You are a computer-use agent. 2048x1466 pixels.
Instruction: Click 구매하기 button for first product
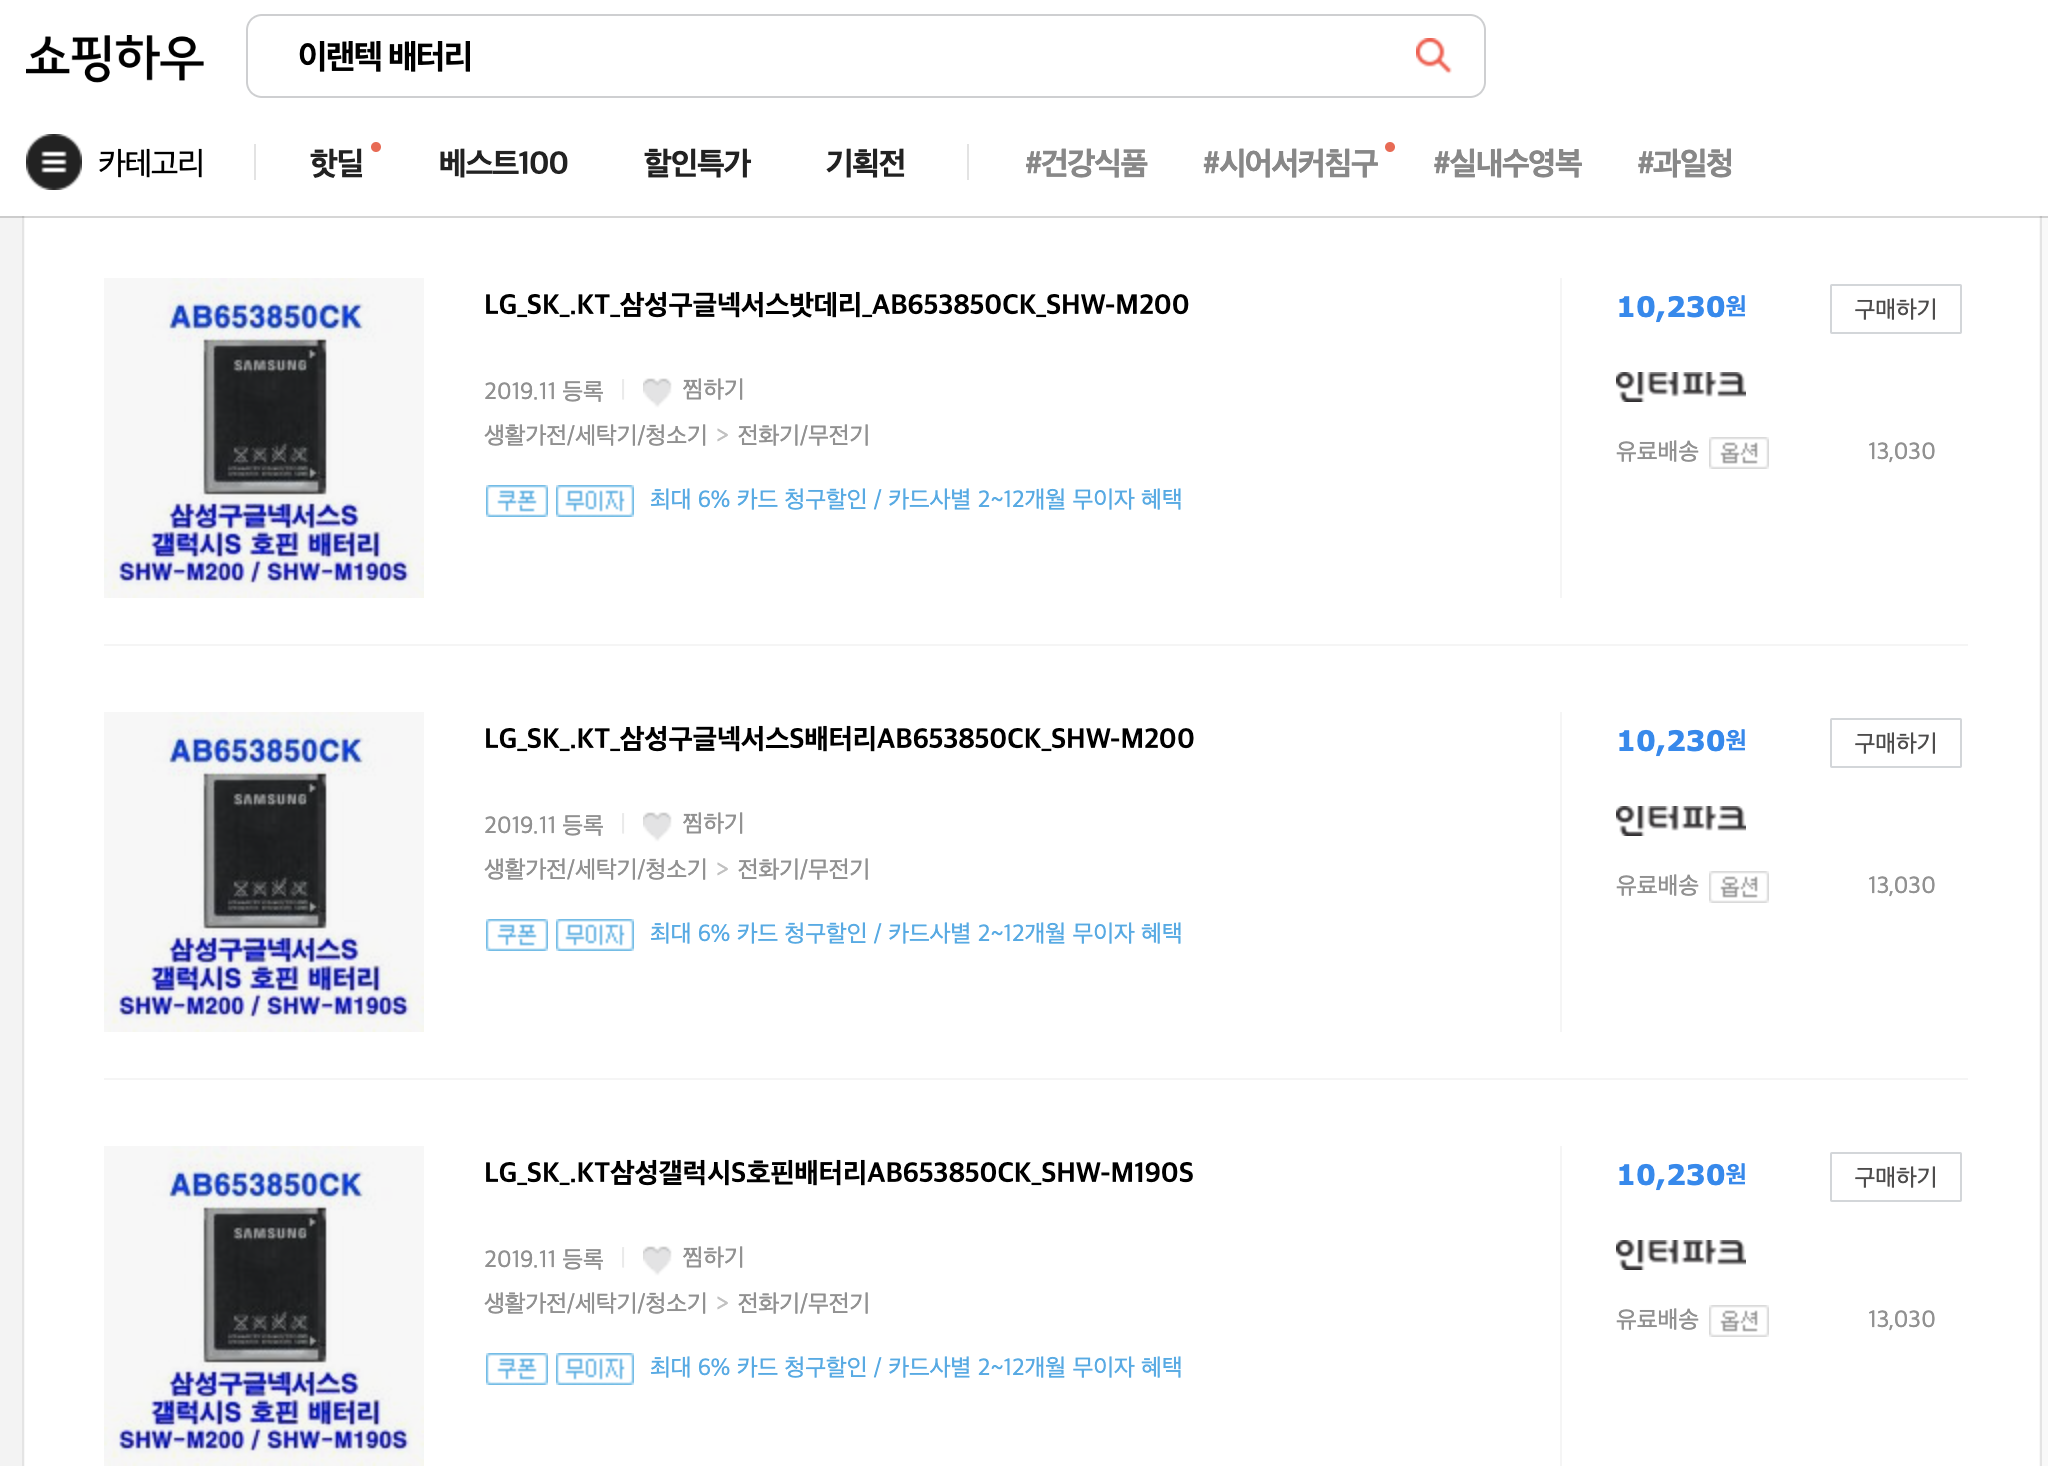point(1894,309)
